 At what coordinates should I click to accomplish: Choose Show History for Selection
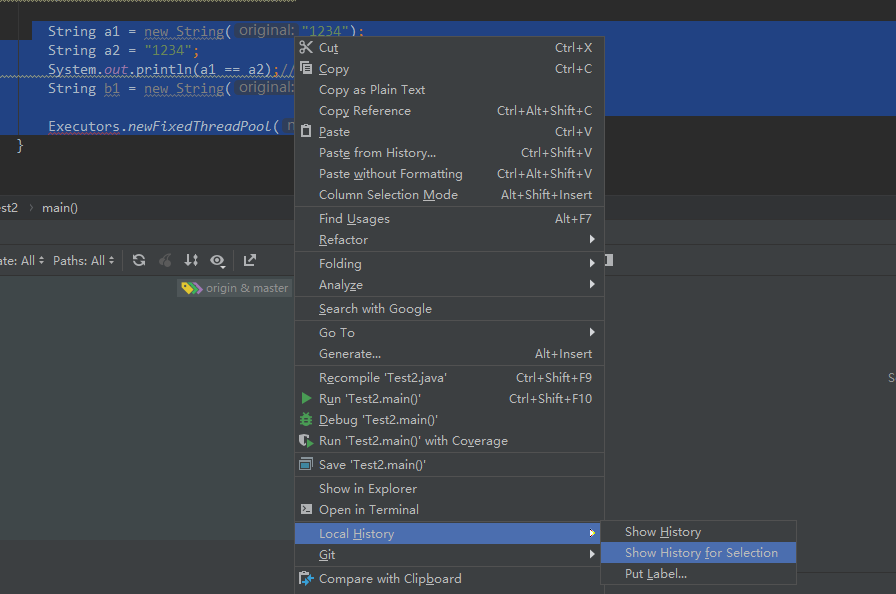pos(698,552)
